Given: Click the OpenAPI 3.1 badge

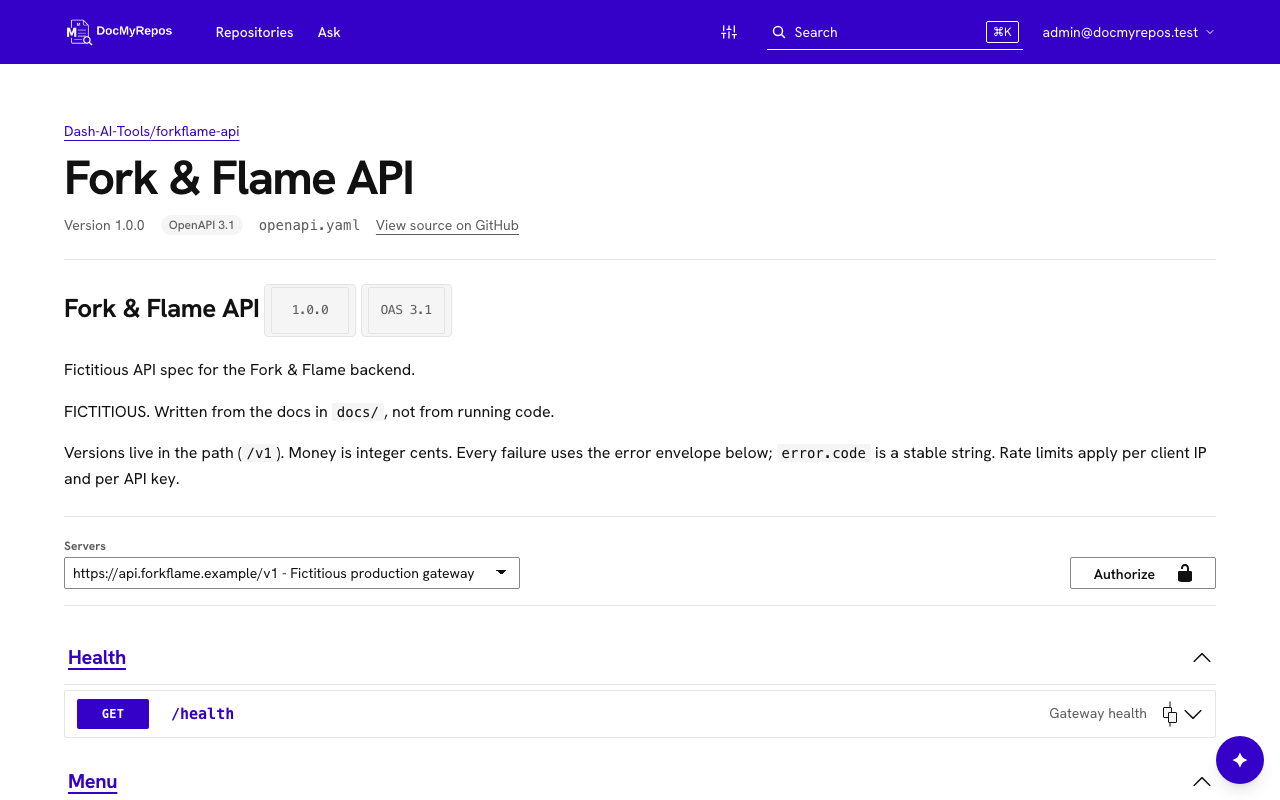Looking at the screenshot, I should (x=201, y=225).
